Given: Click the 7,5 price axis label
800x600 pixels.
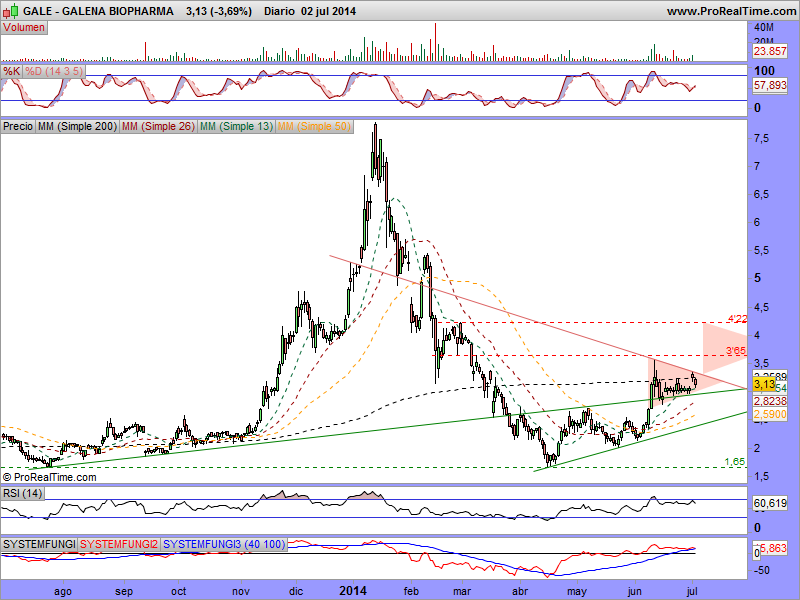Looking at the screenshot, I should pos(761,139).
